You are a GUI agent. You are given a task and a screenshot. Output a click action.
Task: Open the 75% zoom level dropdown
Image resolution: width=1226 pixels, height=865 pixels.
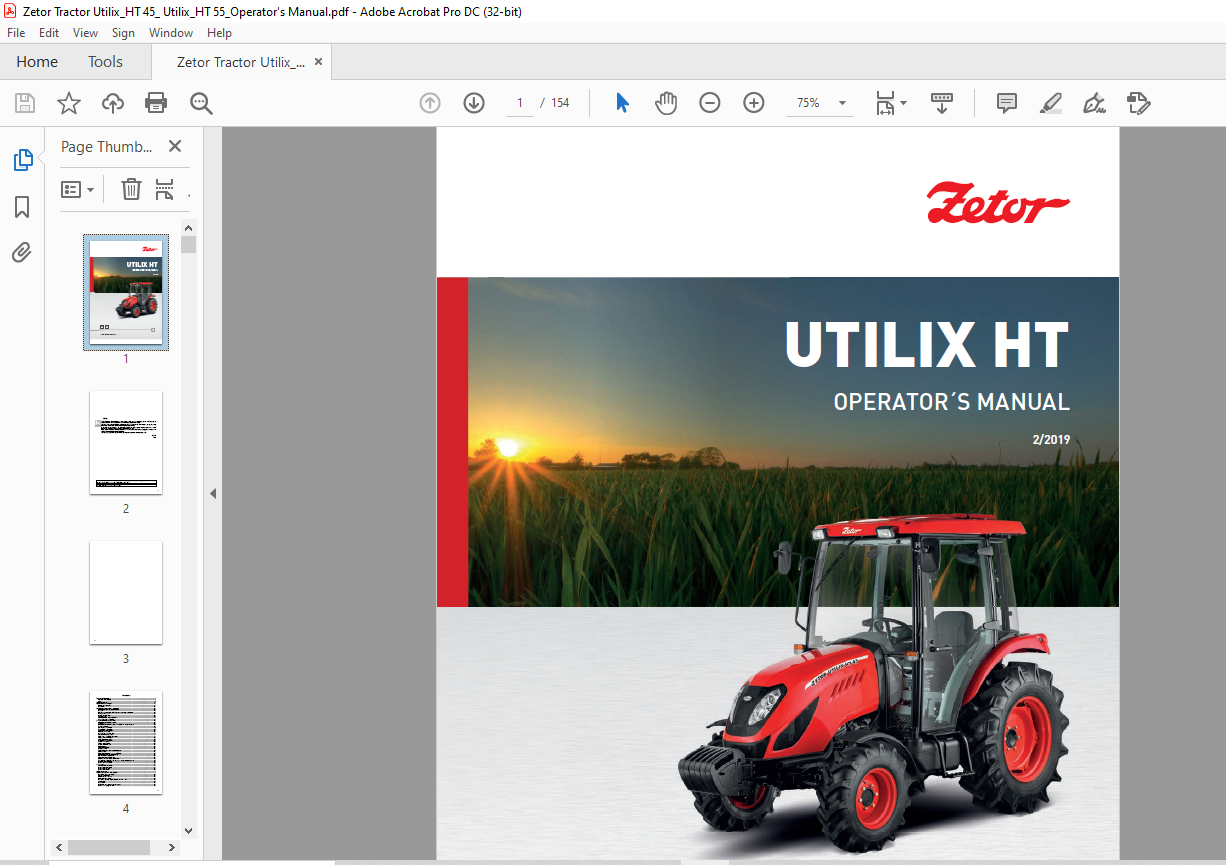842,103
